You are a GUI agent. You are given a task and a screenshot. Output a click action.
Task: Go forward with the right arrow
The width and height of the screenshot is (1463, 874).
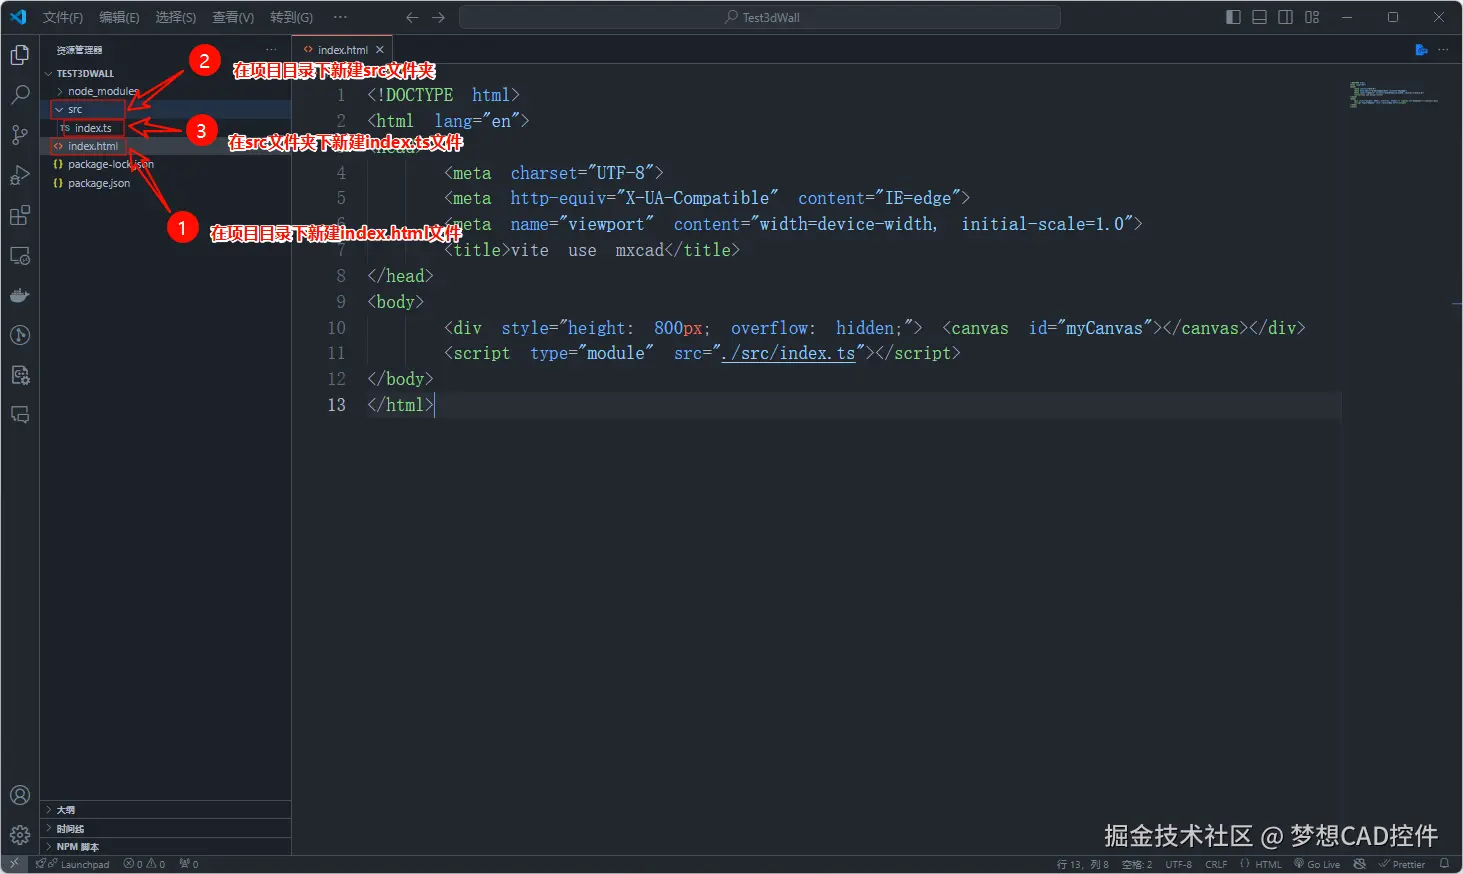coord(438,17)
